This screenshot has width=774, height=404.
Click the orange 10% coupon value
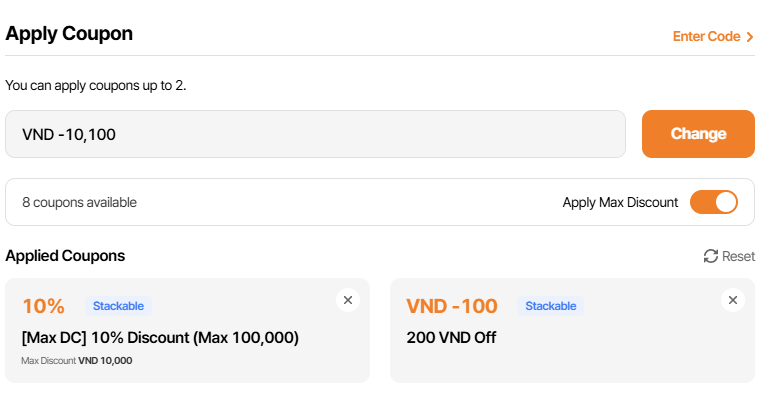pos(43,306)
